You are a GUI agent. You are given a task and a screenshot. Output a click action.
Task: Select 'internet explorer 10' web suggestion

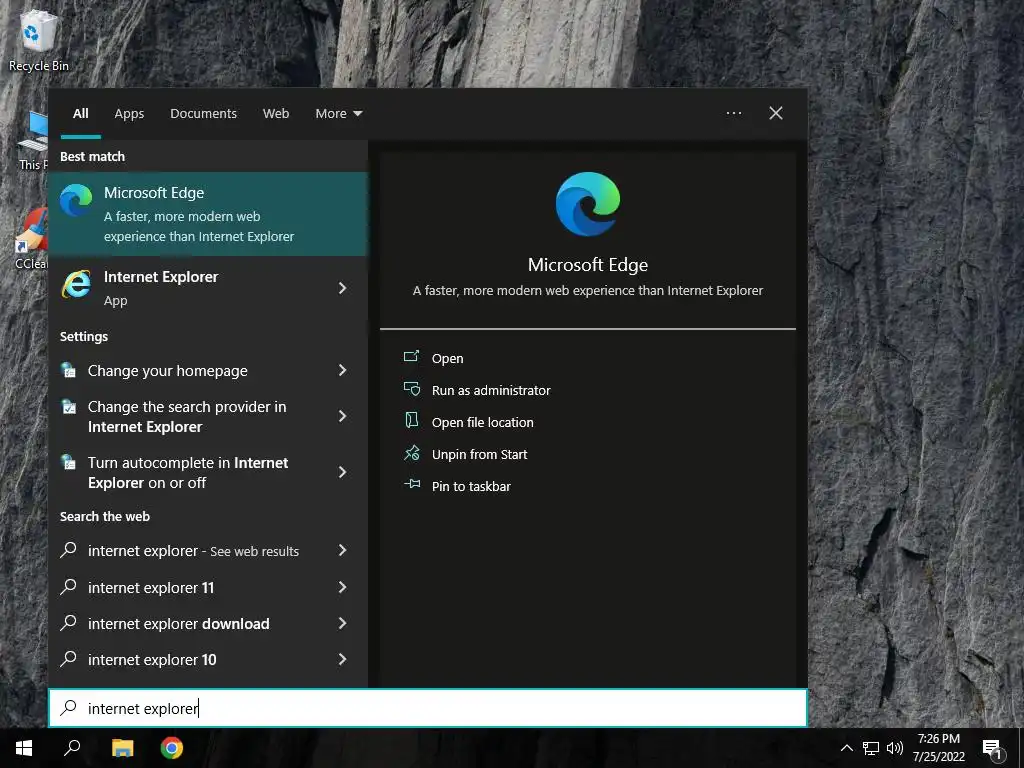[x=208, y=659]
